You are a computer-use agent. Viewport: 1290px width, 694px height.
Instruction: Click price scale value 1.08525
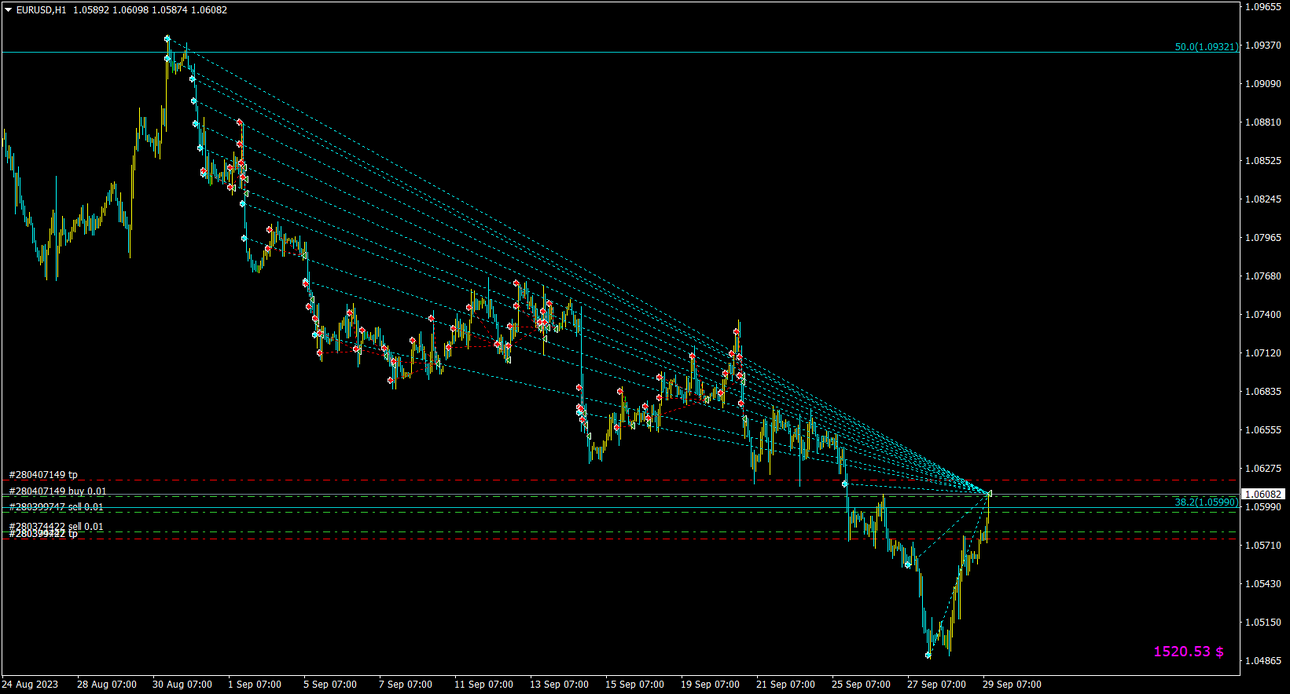point(1264,160)
